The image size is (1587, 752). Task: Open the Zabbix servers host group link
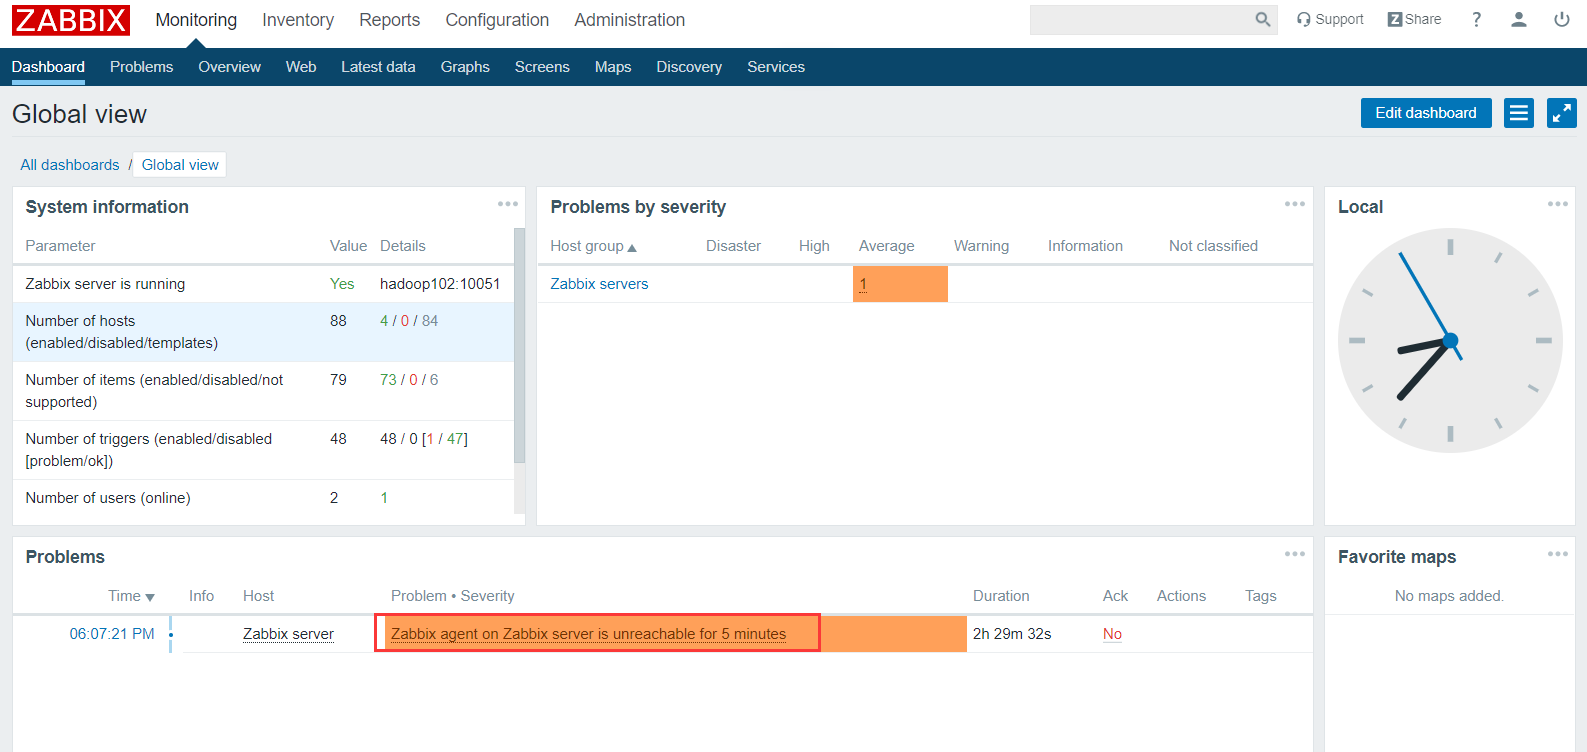599,284
